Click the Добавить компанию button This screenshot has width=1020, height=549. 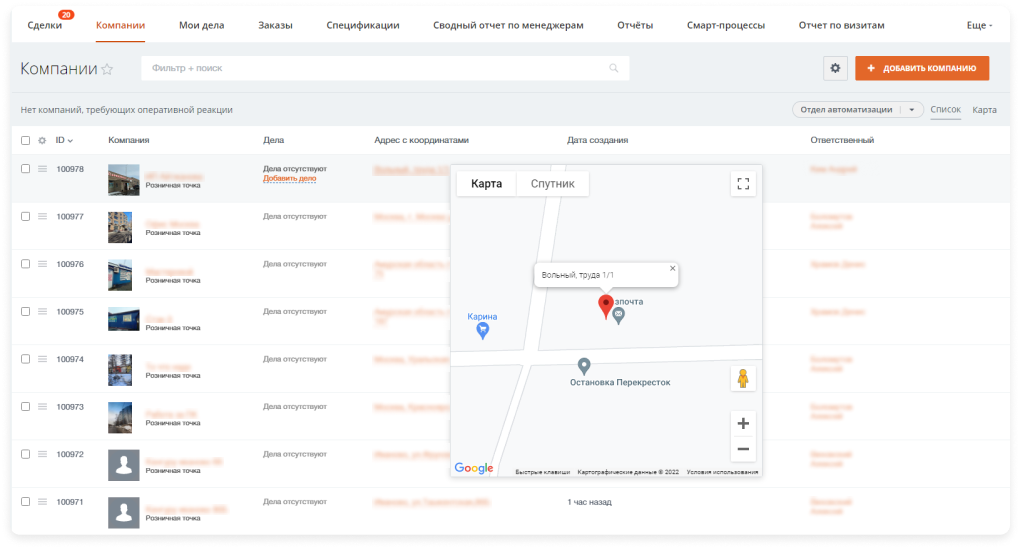pyautogui.click(x=921, y=68)
